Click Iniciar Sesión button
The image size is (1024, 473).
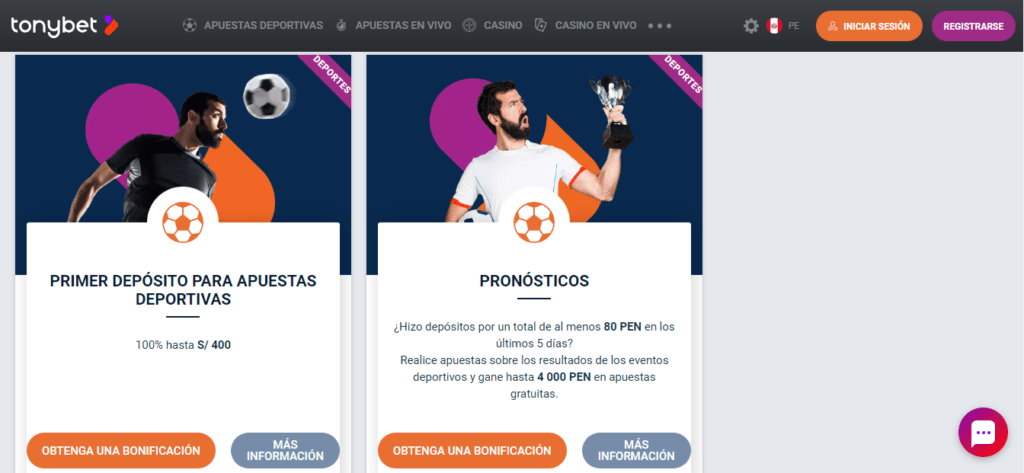pyautogui.click(x=869, y=26)
